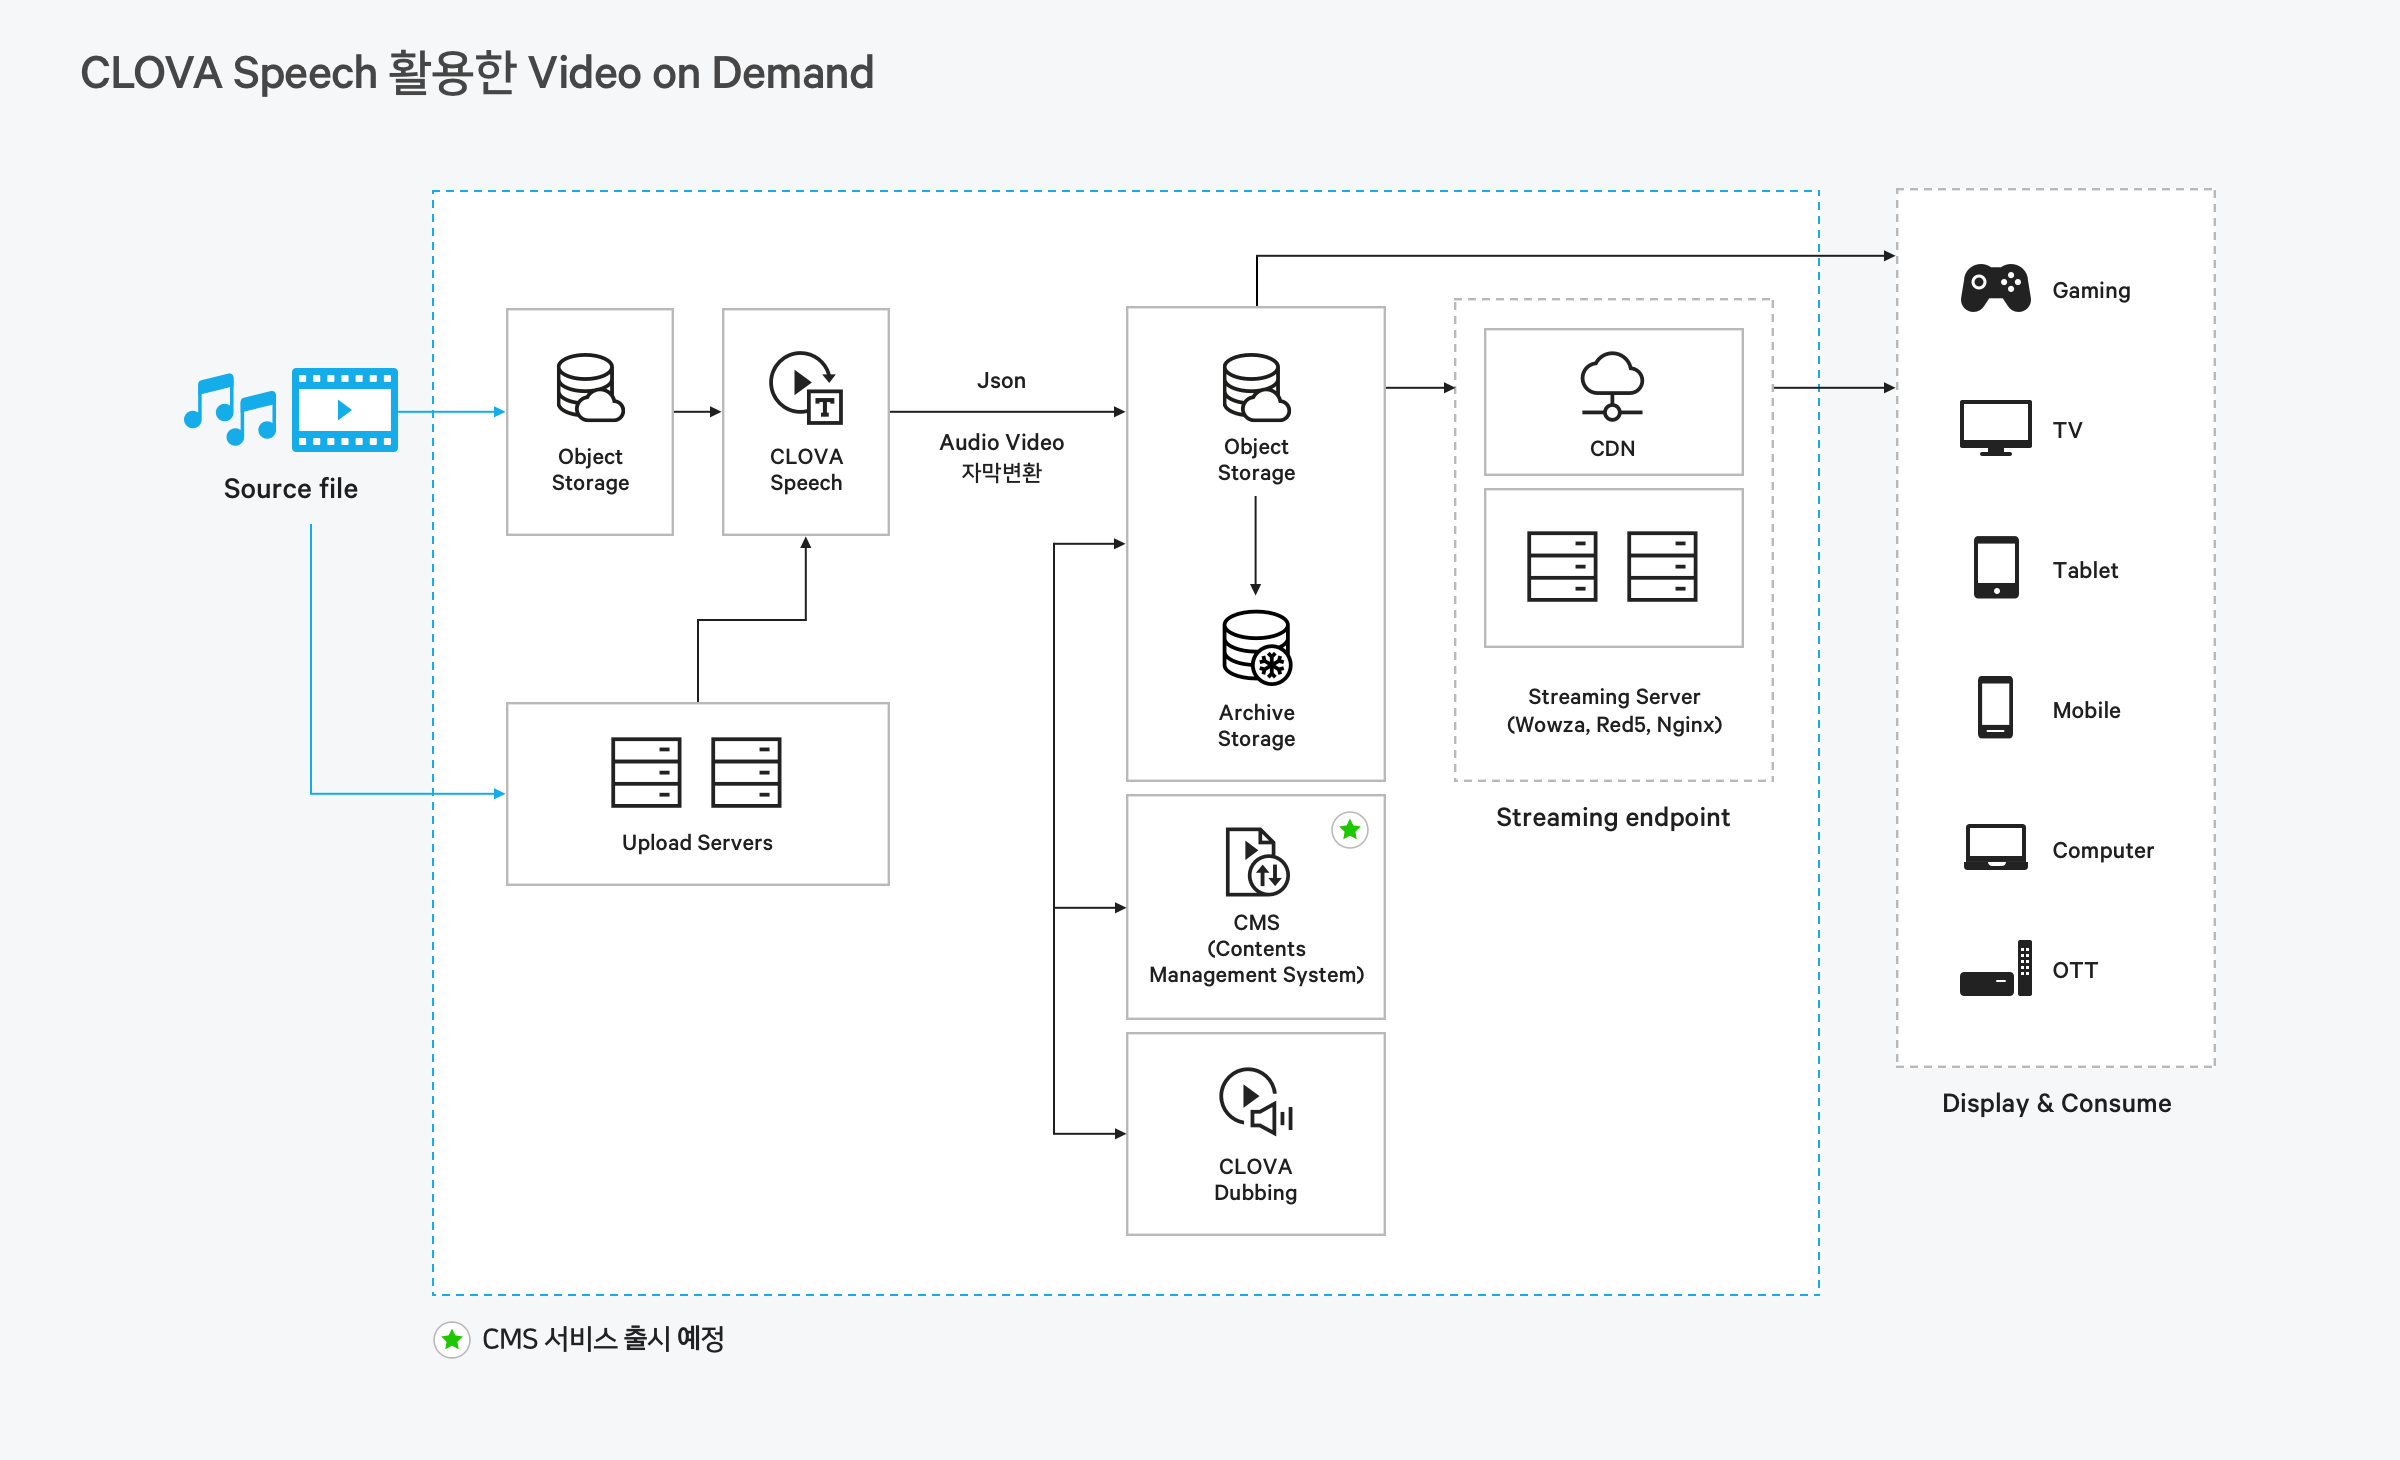This screenshot has width=2400, height=1460.
Task: Select the TV monitor icon
Action: pyautogui.click(x=1995, y=428)
